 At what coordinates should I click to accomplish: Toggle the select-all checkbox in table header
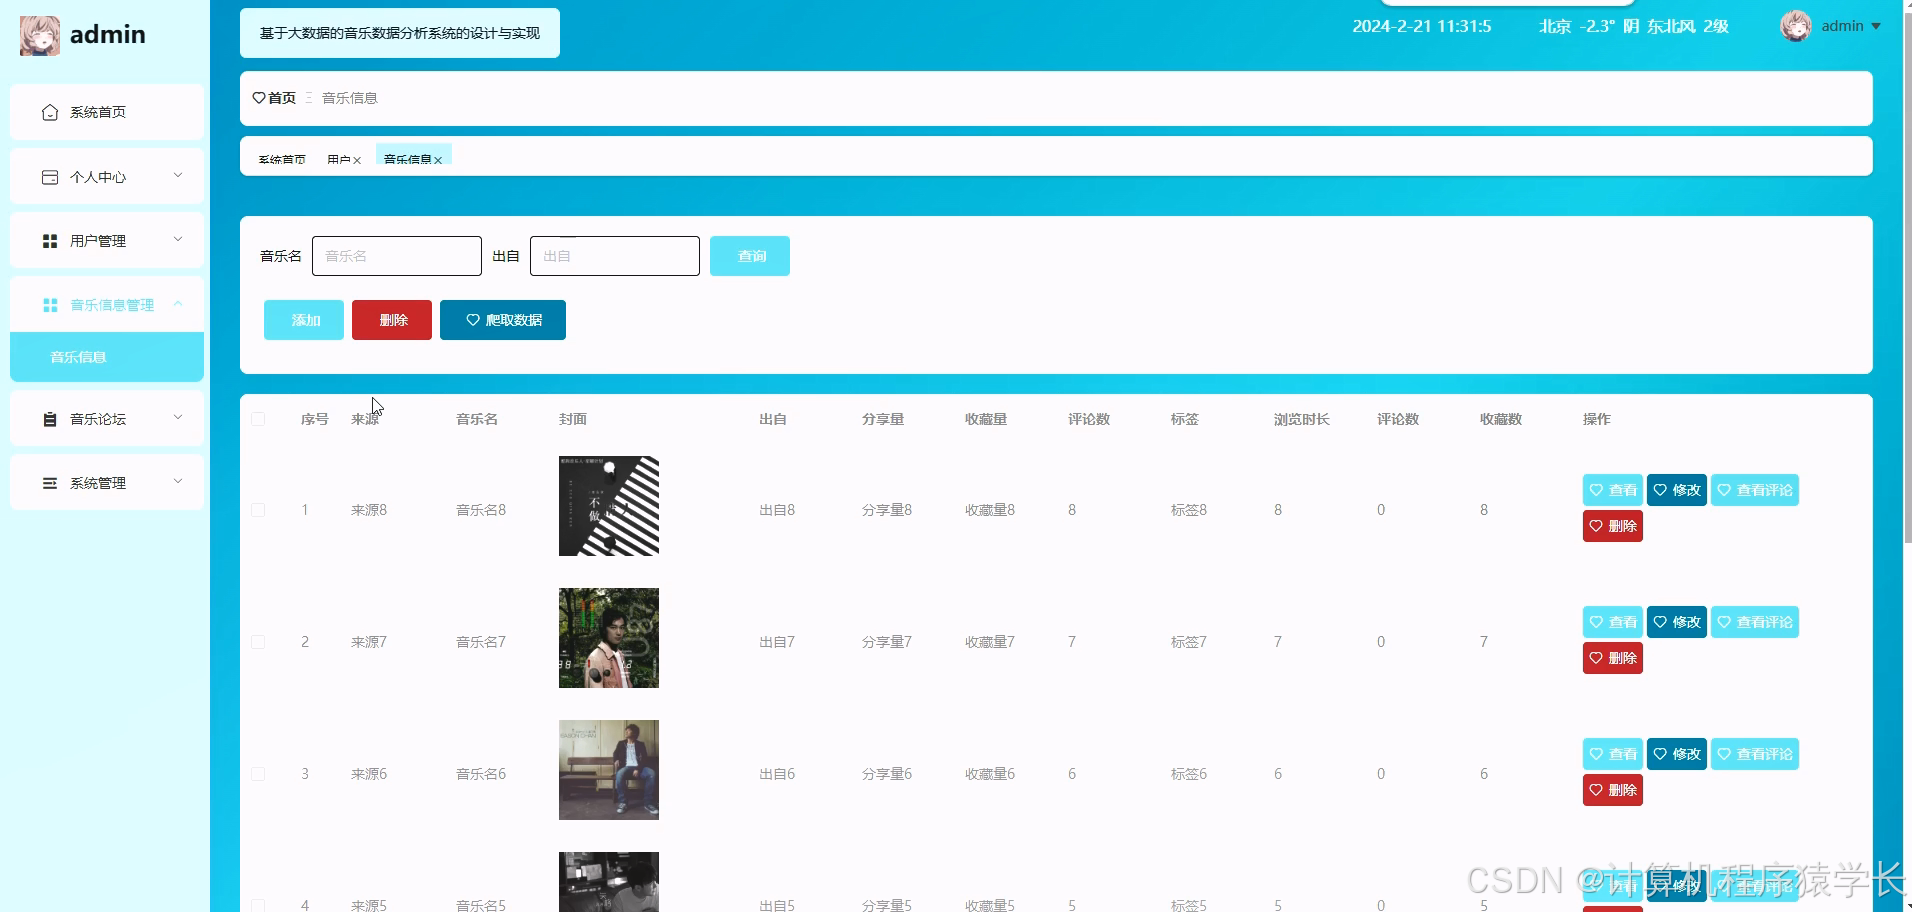coord(258,419)
